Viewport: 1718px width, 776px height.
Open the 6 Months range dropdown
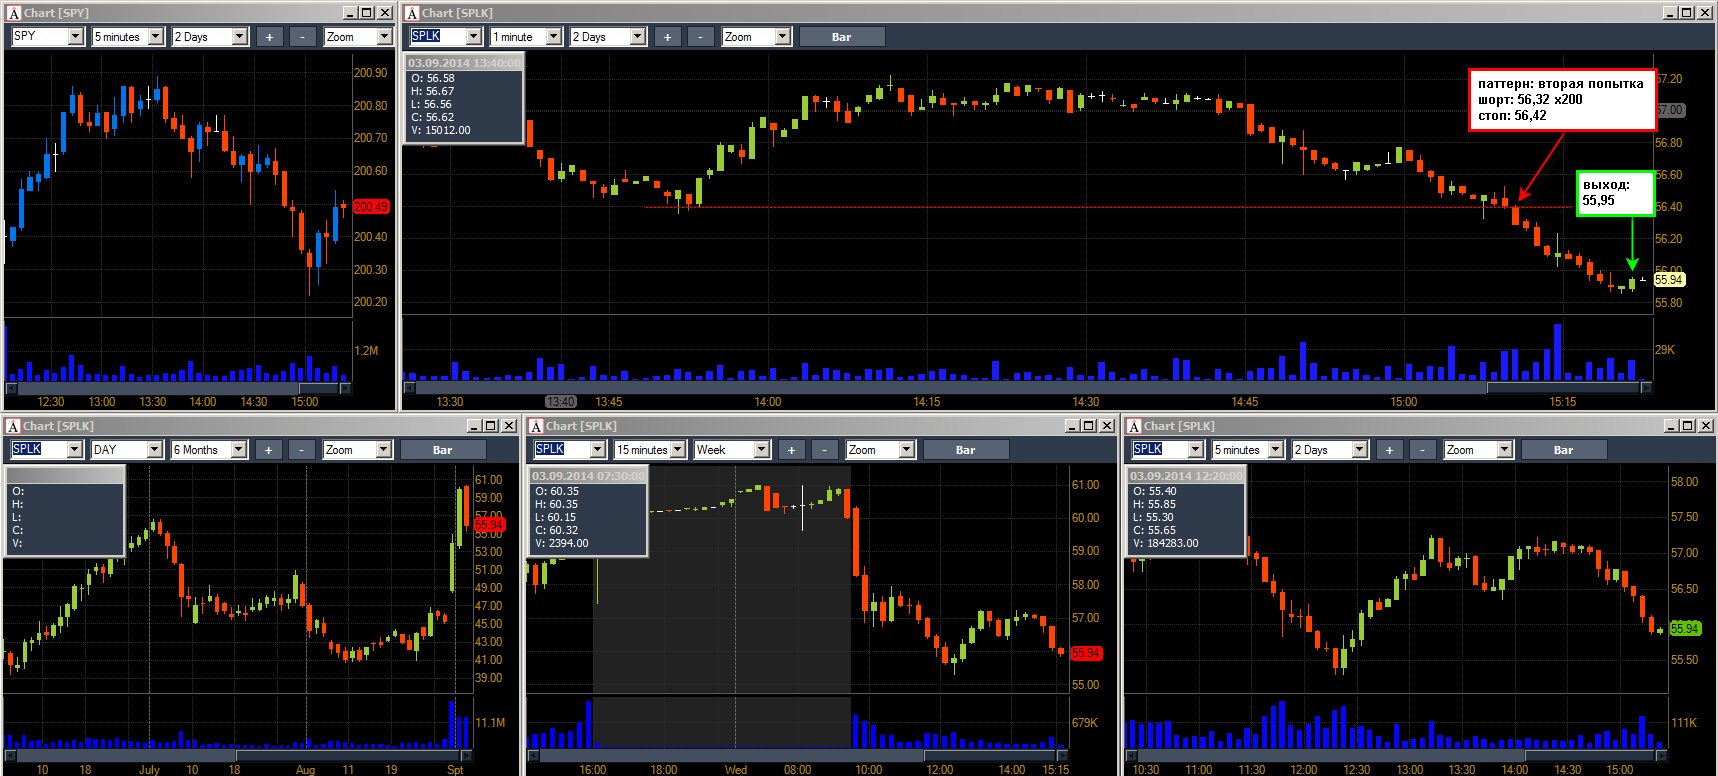pyautogui.click(x=238, y=450)
